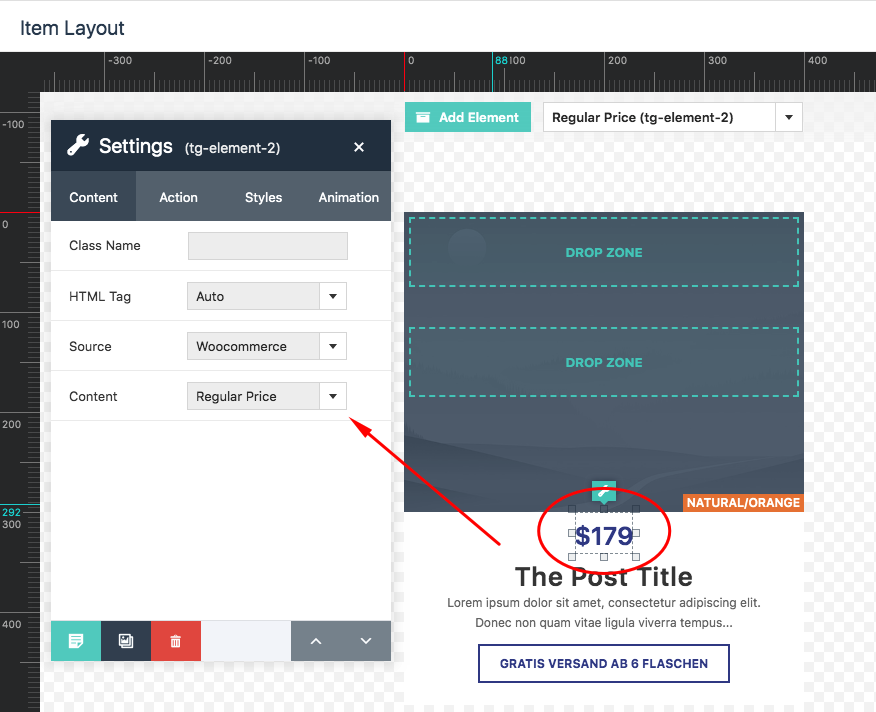Click the Gratis Versand ab 6 Flaschen button

pyautogui.click(x=604, y=663)
